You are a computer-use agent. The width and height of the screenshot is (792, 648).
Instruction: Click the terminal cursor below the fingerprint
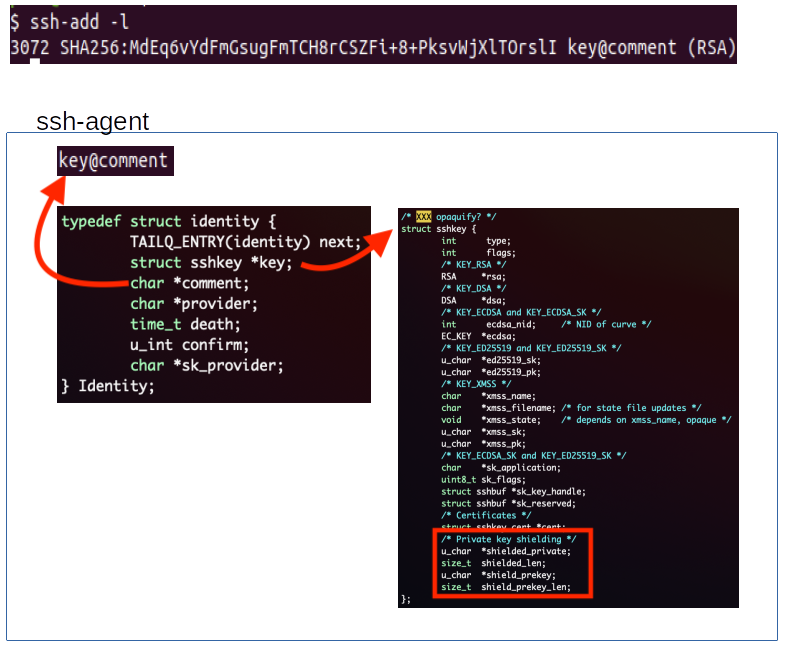pyautogui.click(x=35, y=61)
